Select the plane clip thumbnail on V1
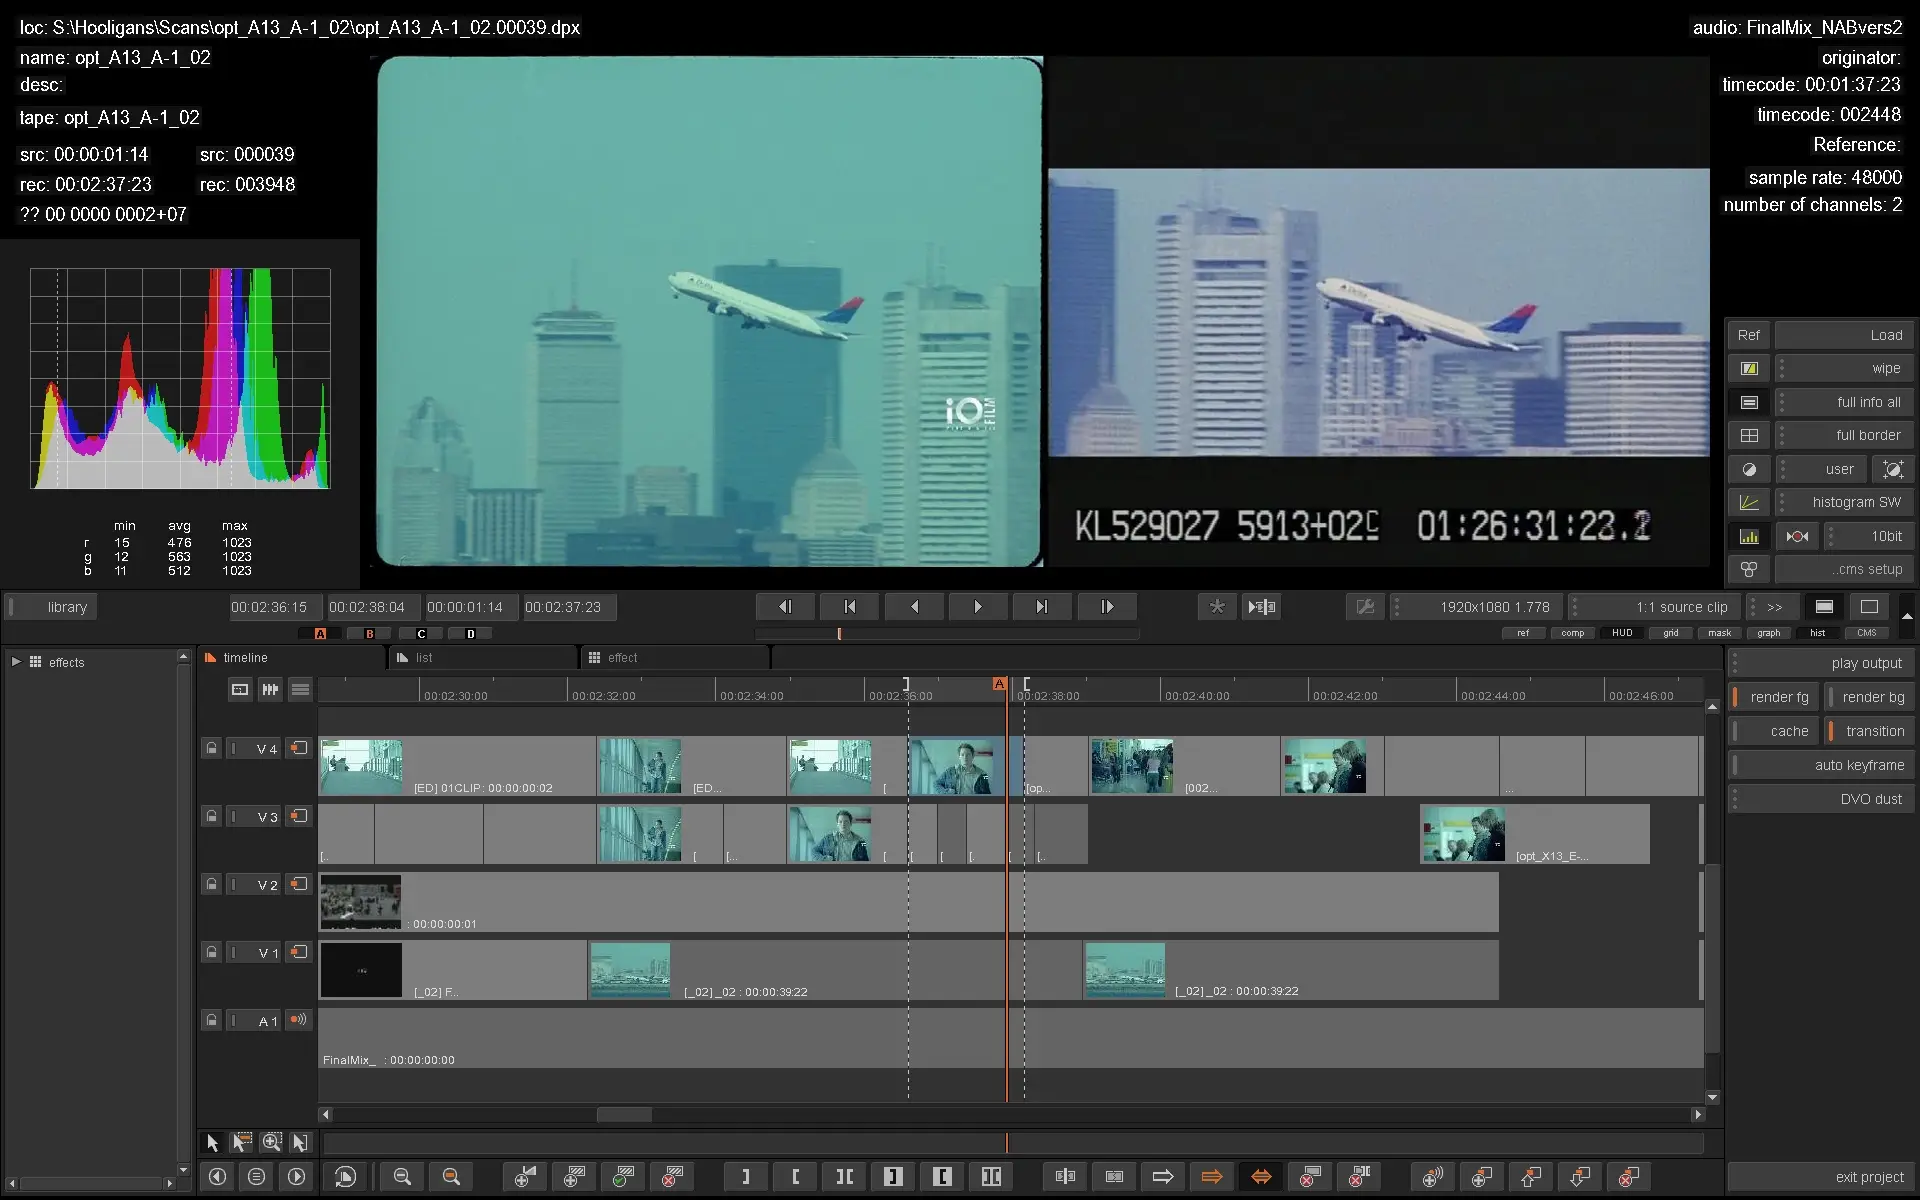 [x=630, y=970]
